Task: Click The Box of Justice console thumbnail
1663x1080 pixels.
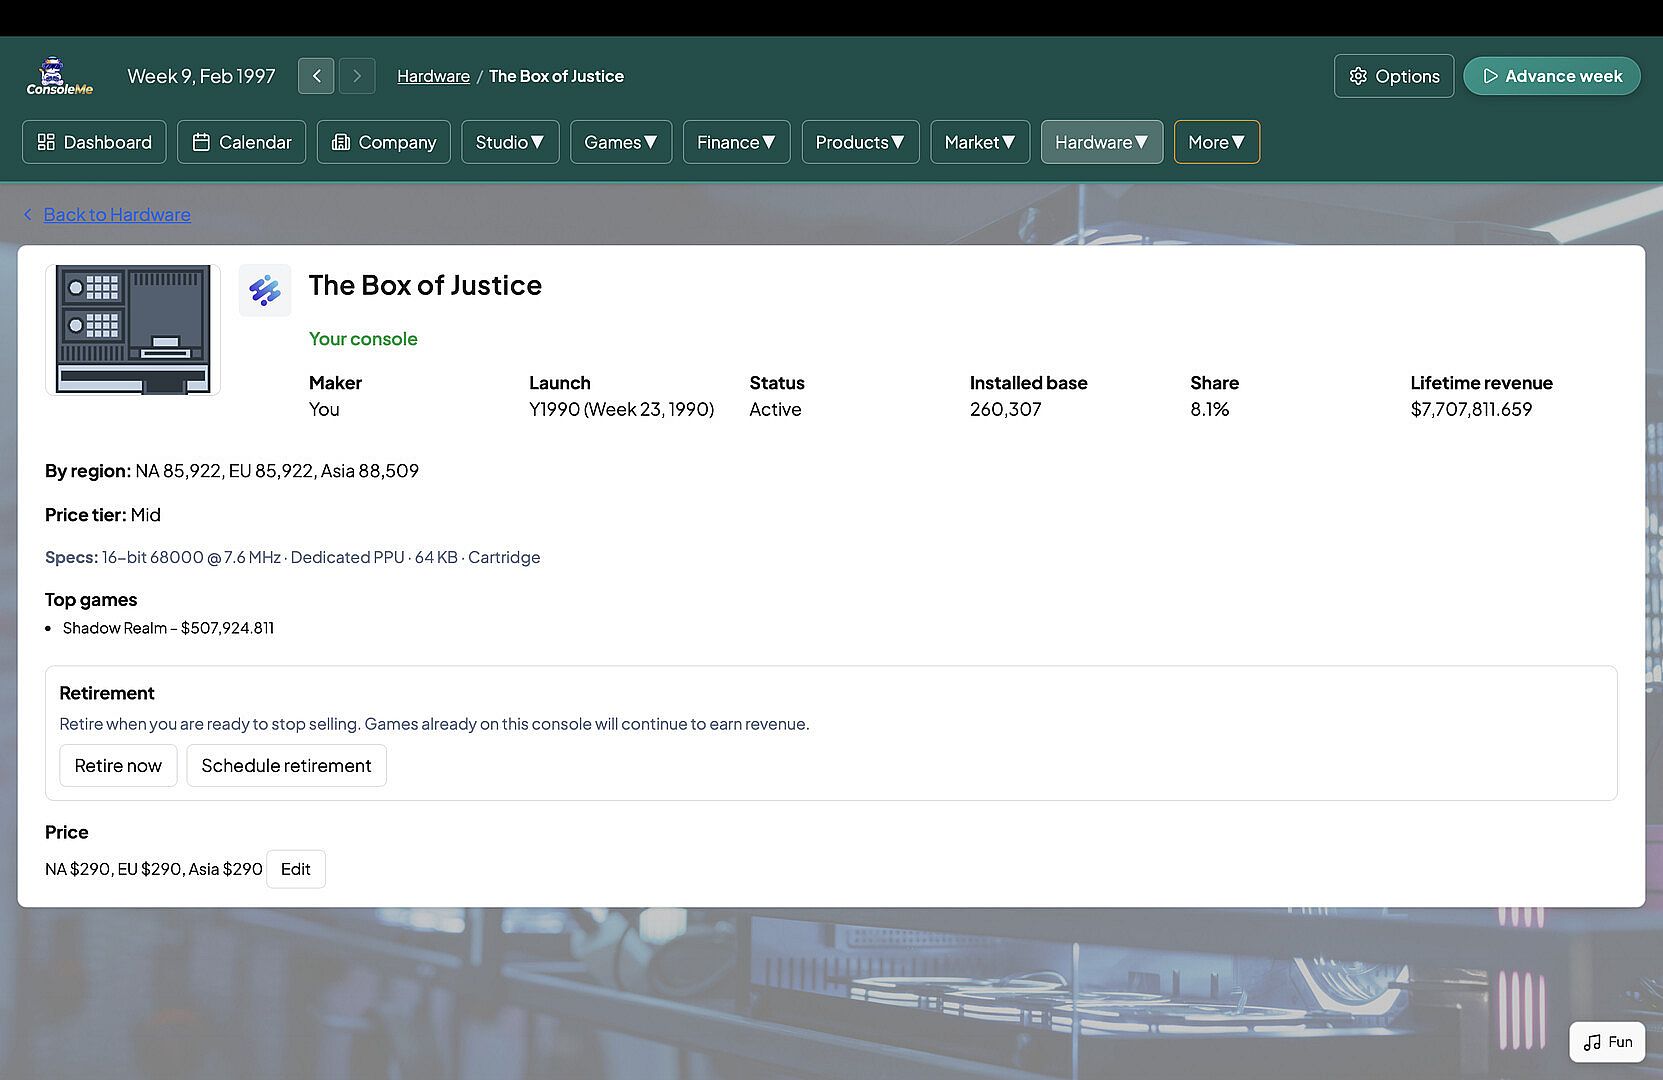Action: (133, 330)
